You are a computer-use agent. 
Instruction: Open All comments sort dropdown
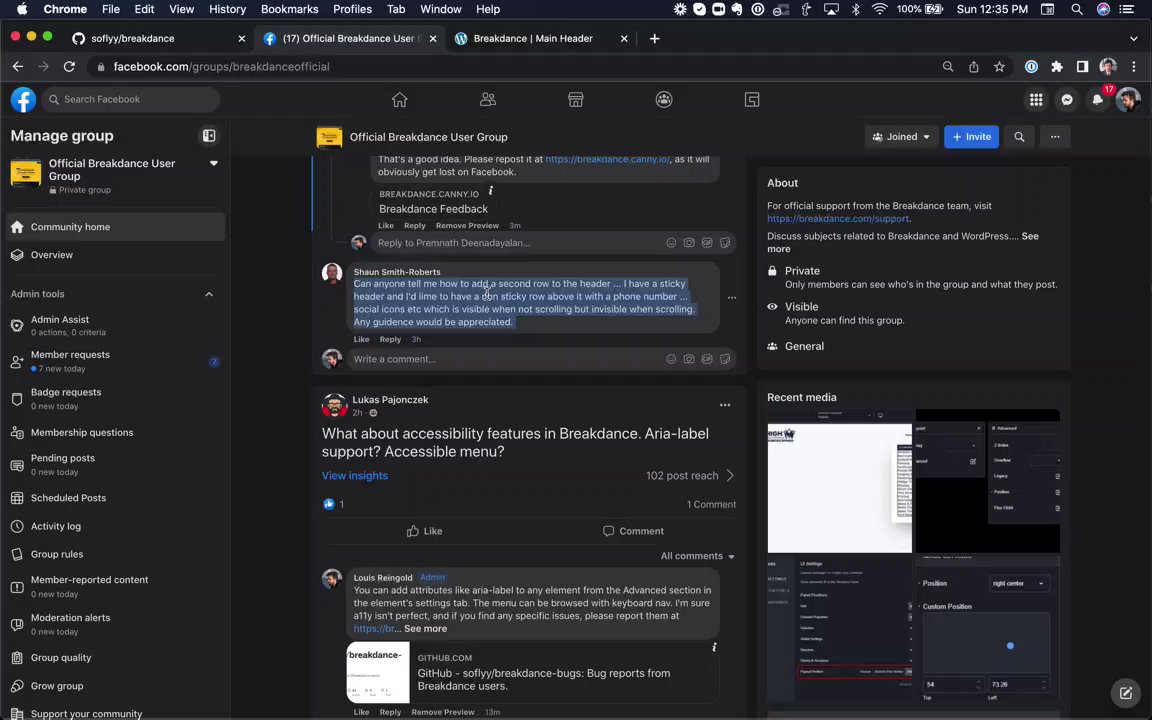(x=697, y=556)
